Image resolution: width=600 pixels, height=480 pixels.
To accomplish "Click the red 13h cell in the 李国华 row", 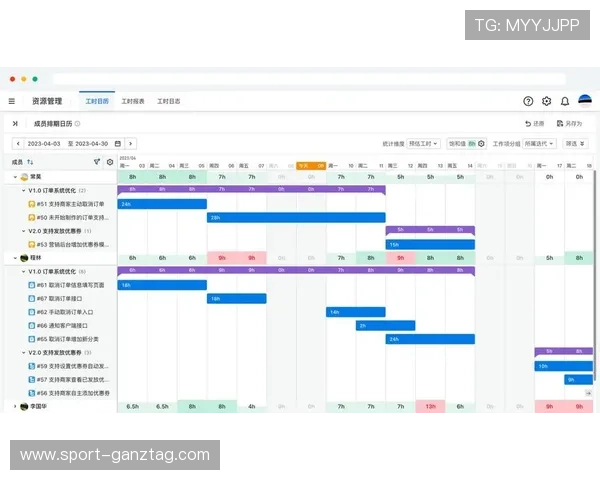I will 430,407.
